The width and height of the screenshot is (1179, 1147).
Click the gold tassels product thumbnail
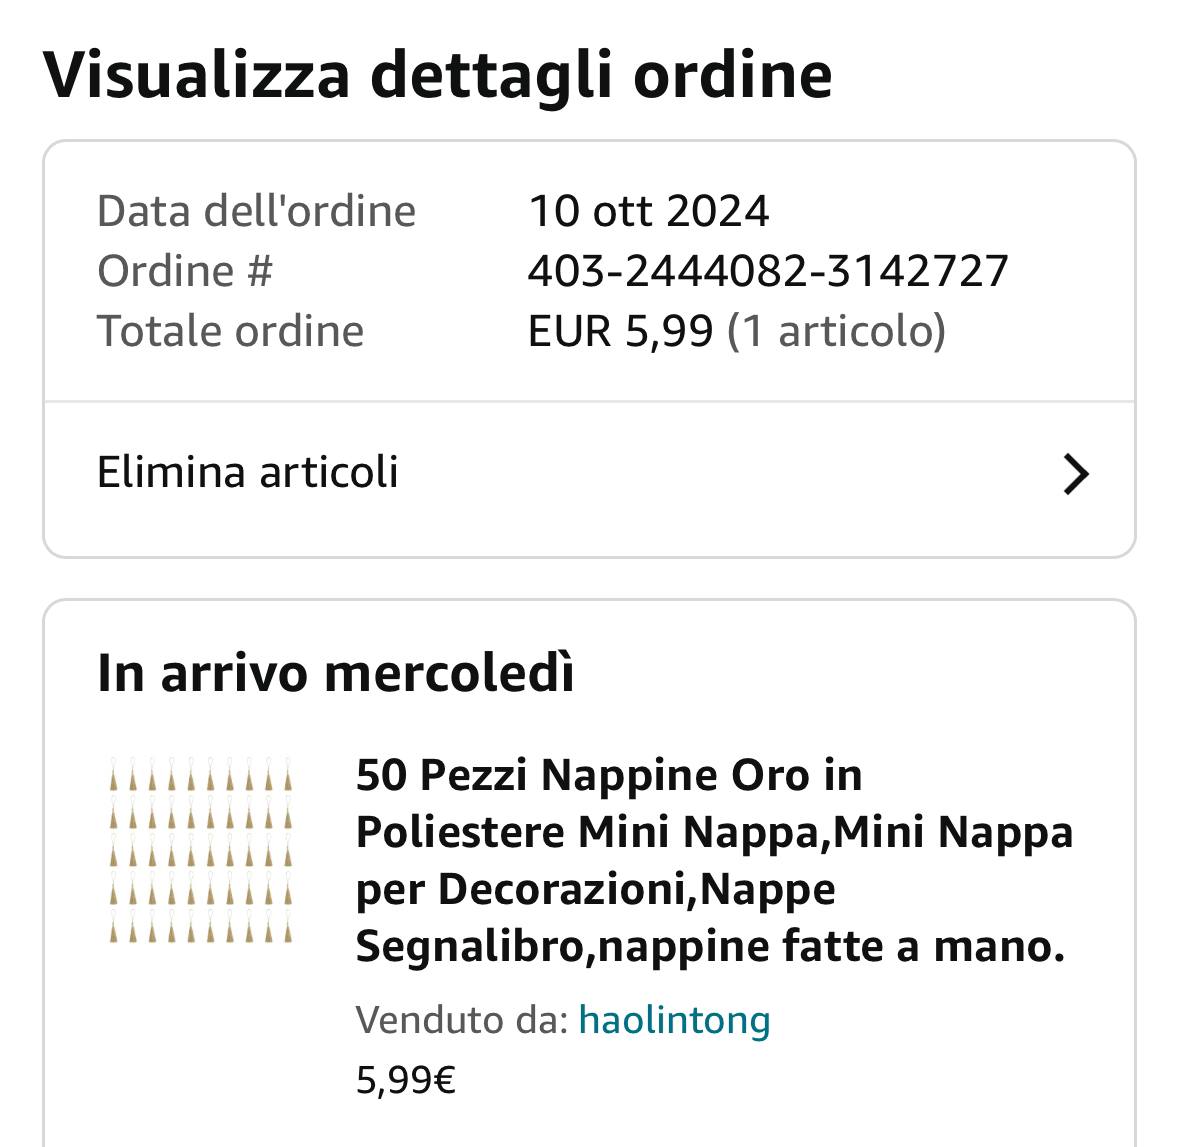point(201,851)
